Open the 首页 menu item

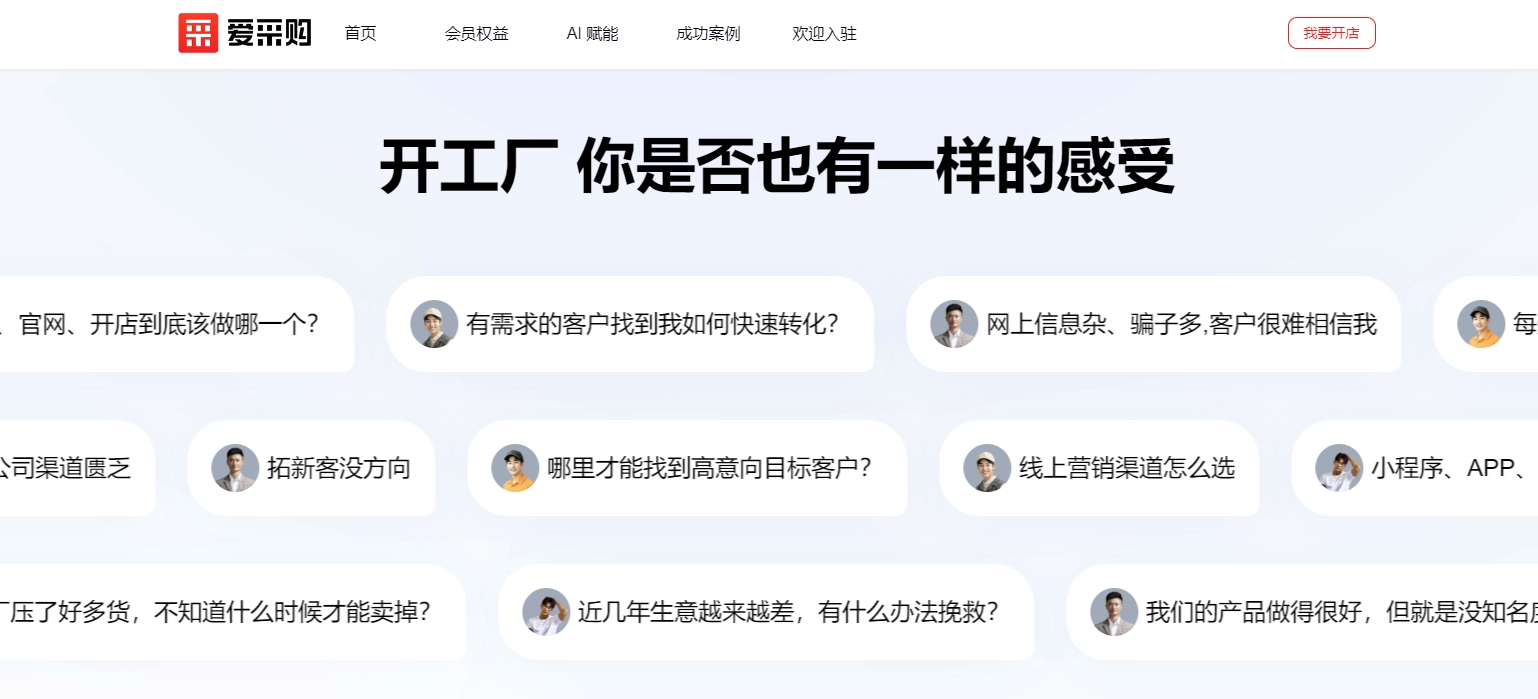click(x=360, y=33)
